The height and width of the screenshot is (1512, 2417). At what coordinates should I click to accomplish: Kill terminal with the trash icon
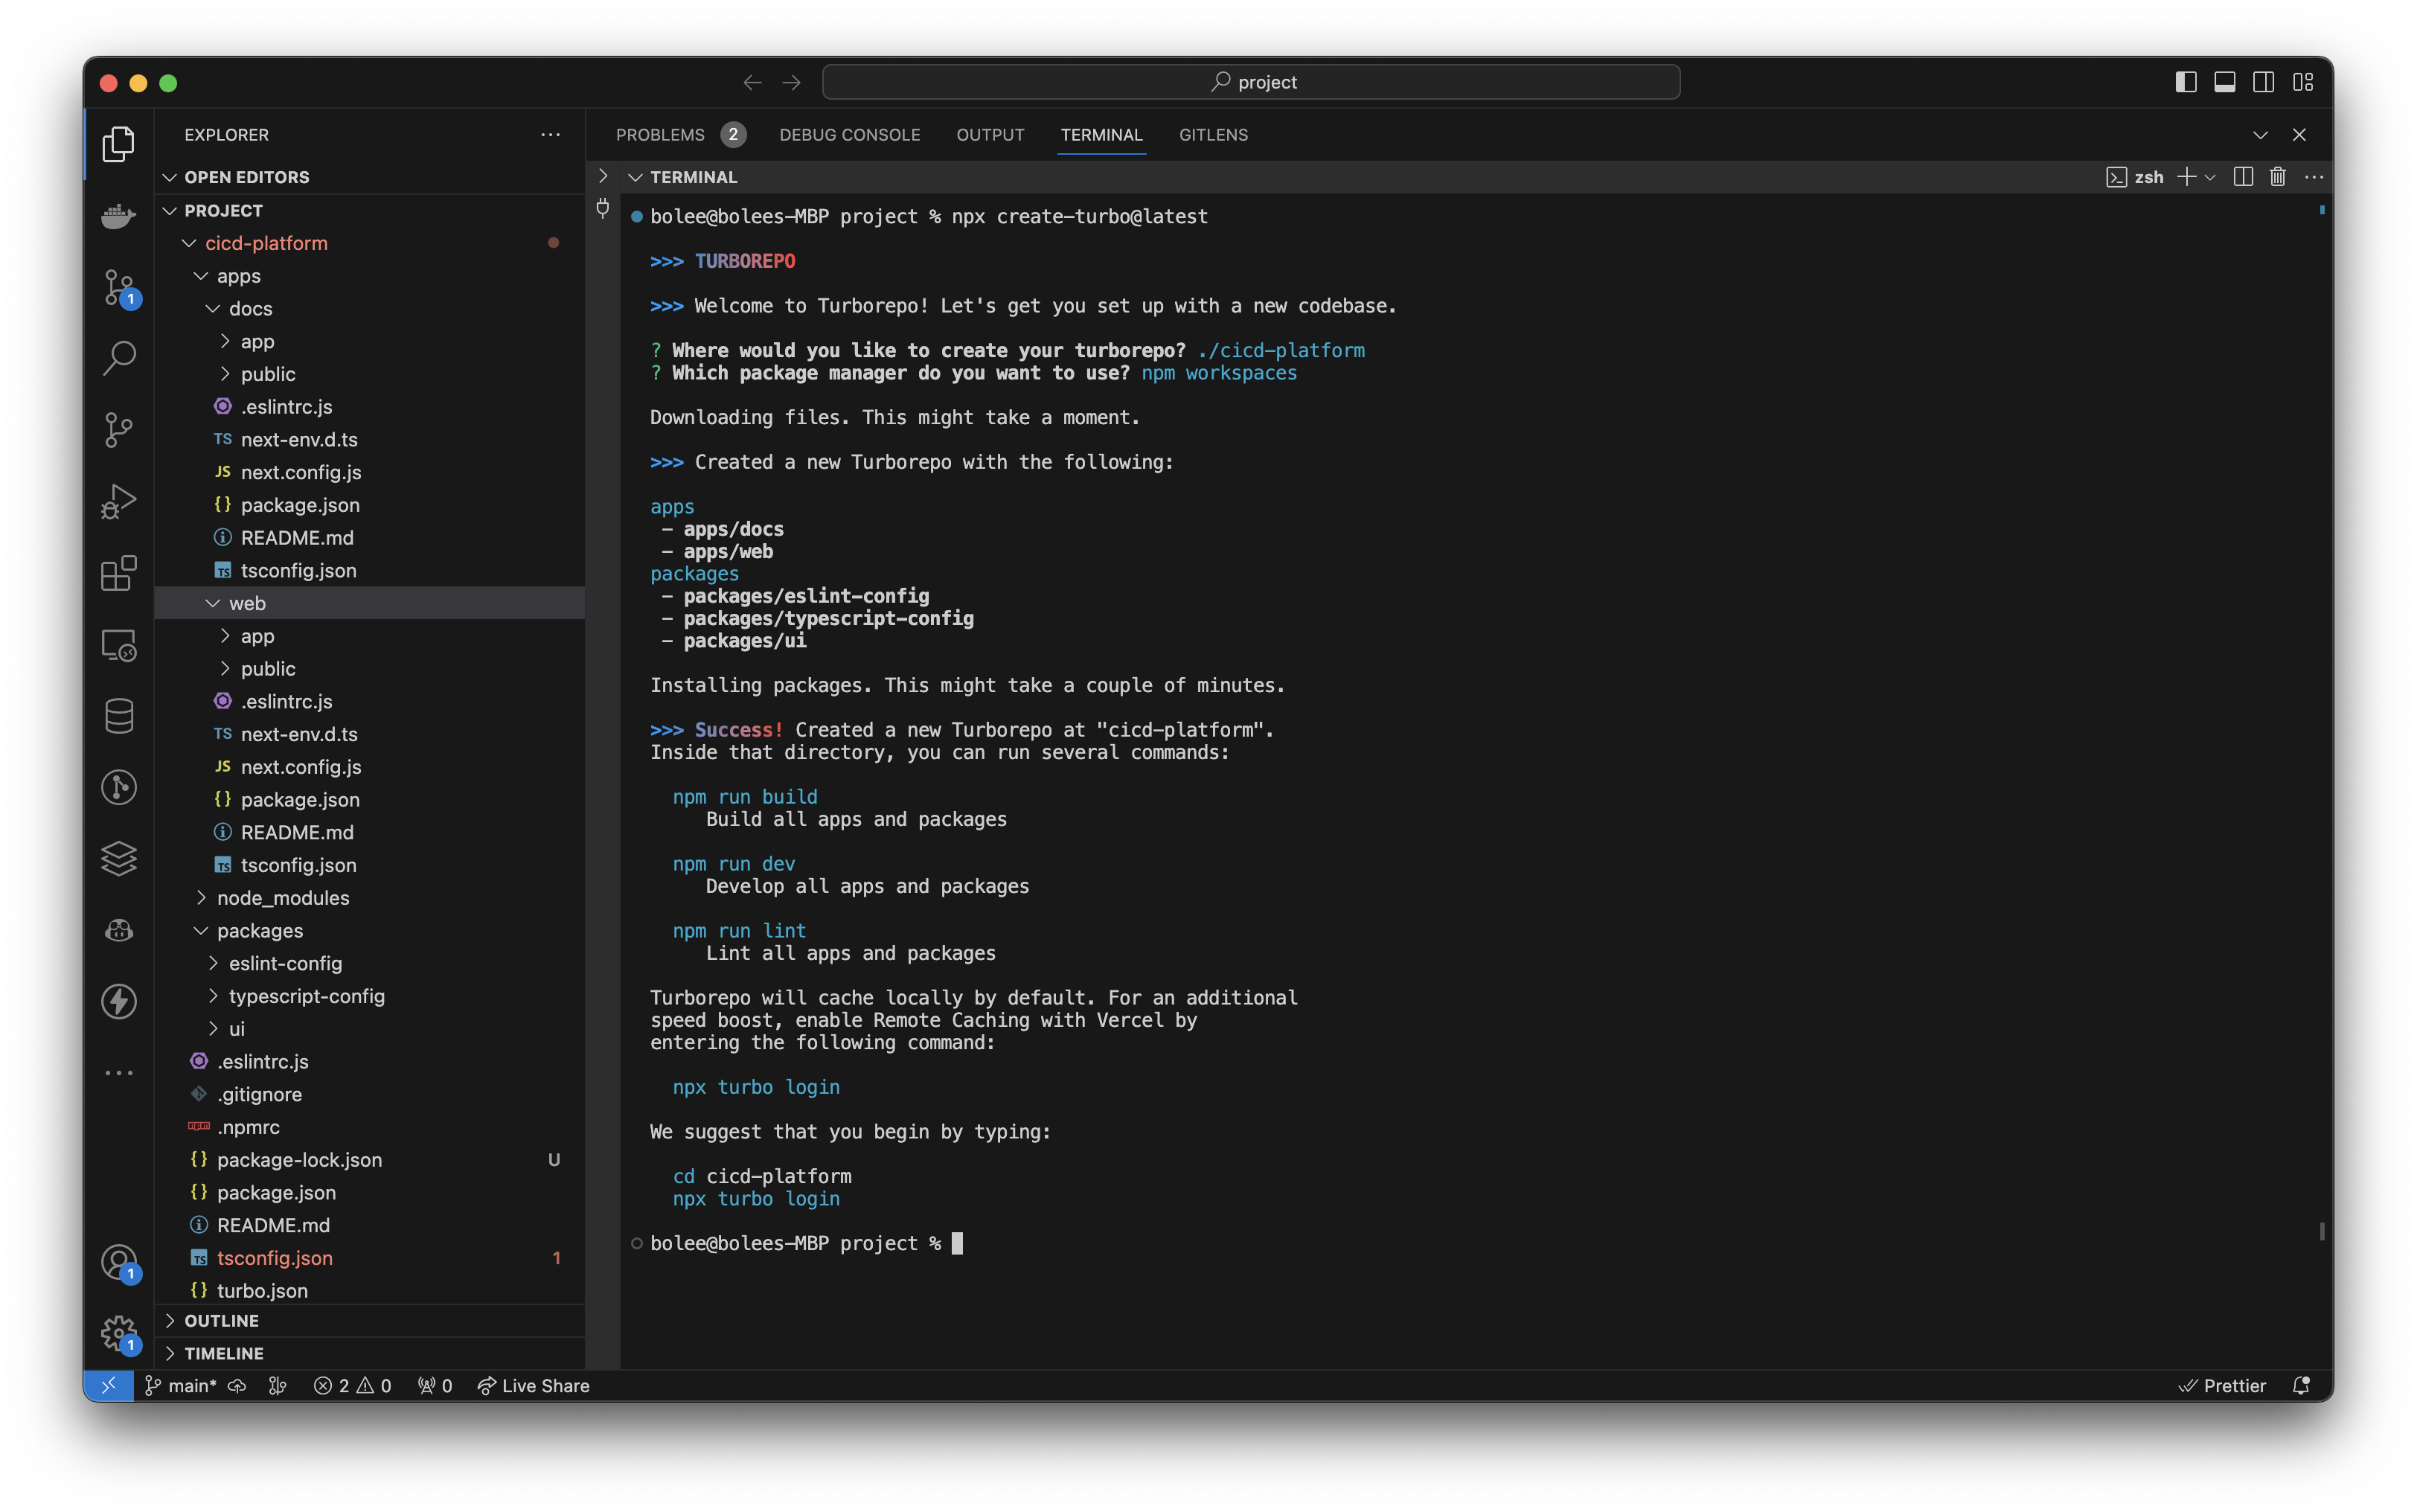pyautogui.click(x=2277, y=177)
